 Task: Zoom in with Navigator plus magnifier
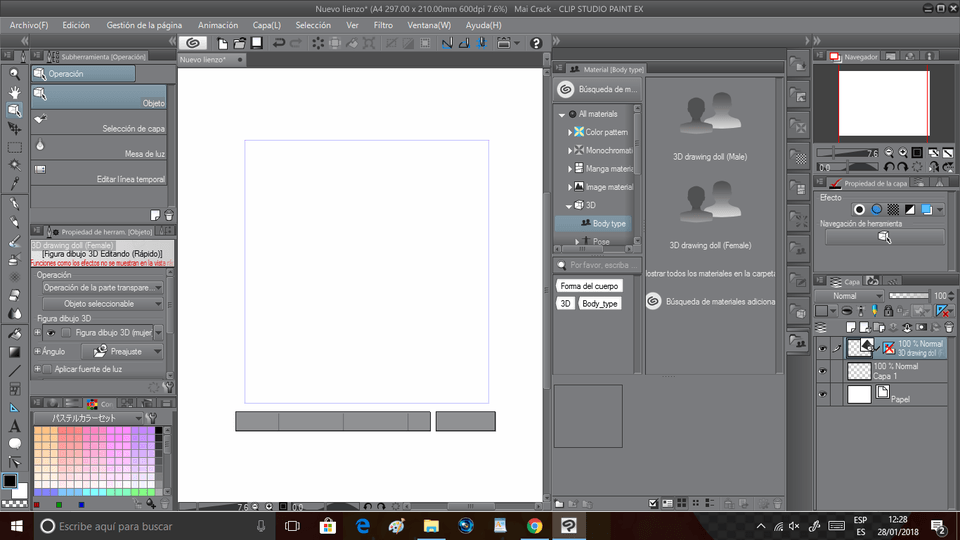coord(903,152)
